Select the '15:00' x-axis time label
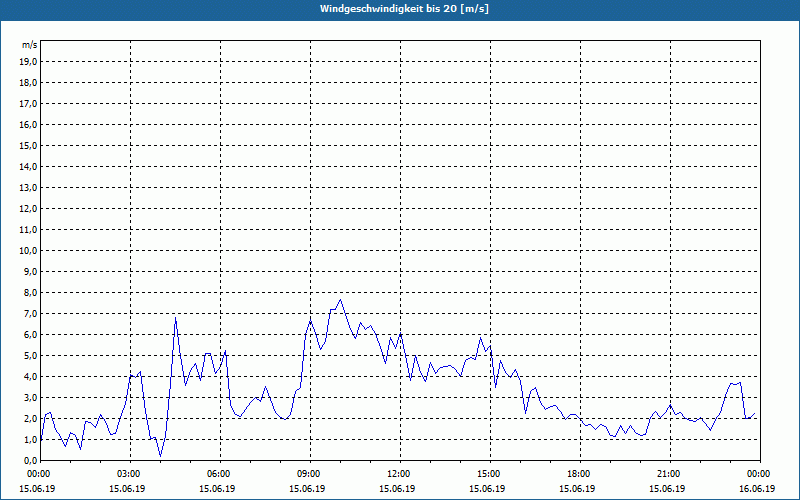Viewport: 800px width, 500px height. pyautogui.click(x=490, y=474)
